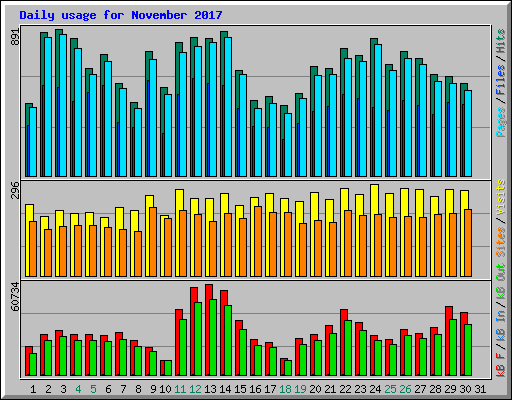512x400 pixels.
Task: Click green weekend day label '18'
Action: [x=285, y=389]
